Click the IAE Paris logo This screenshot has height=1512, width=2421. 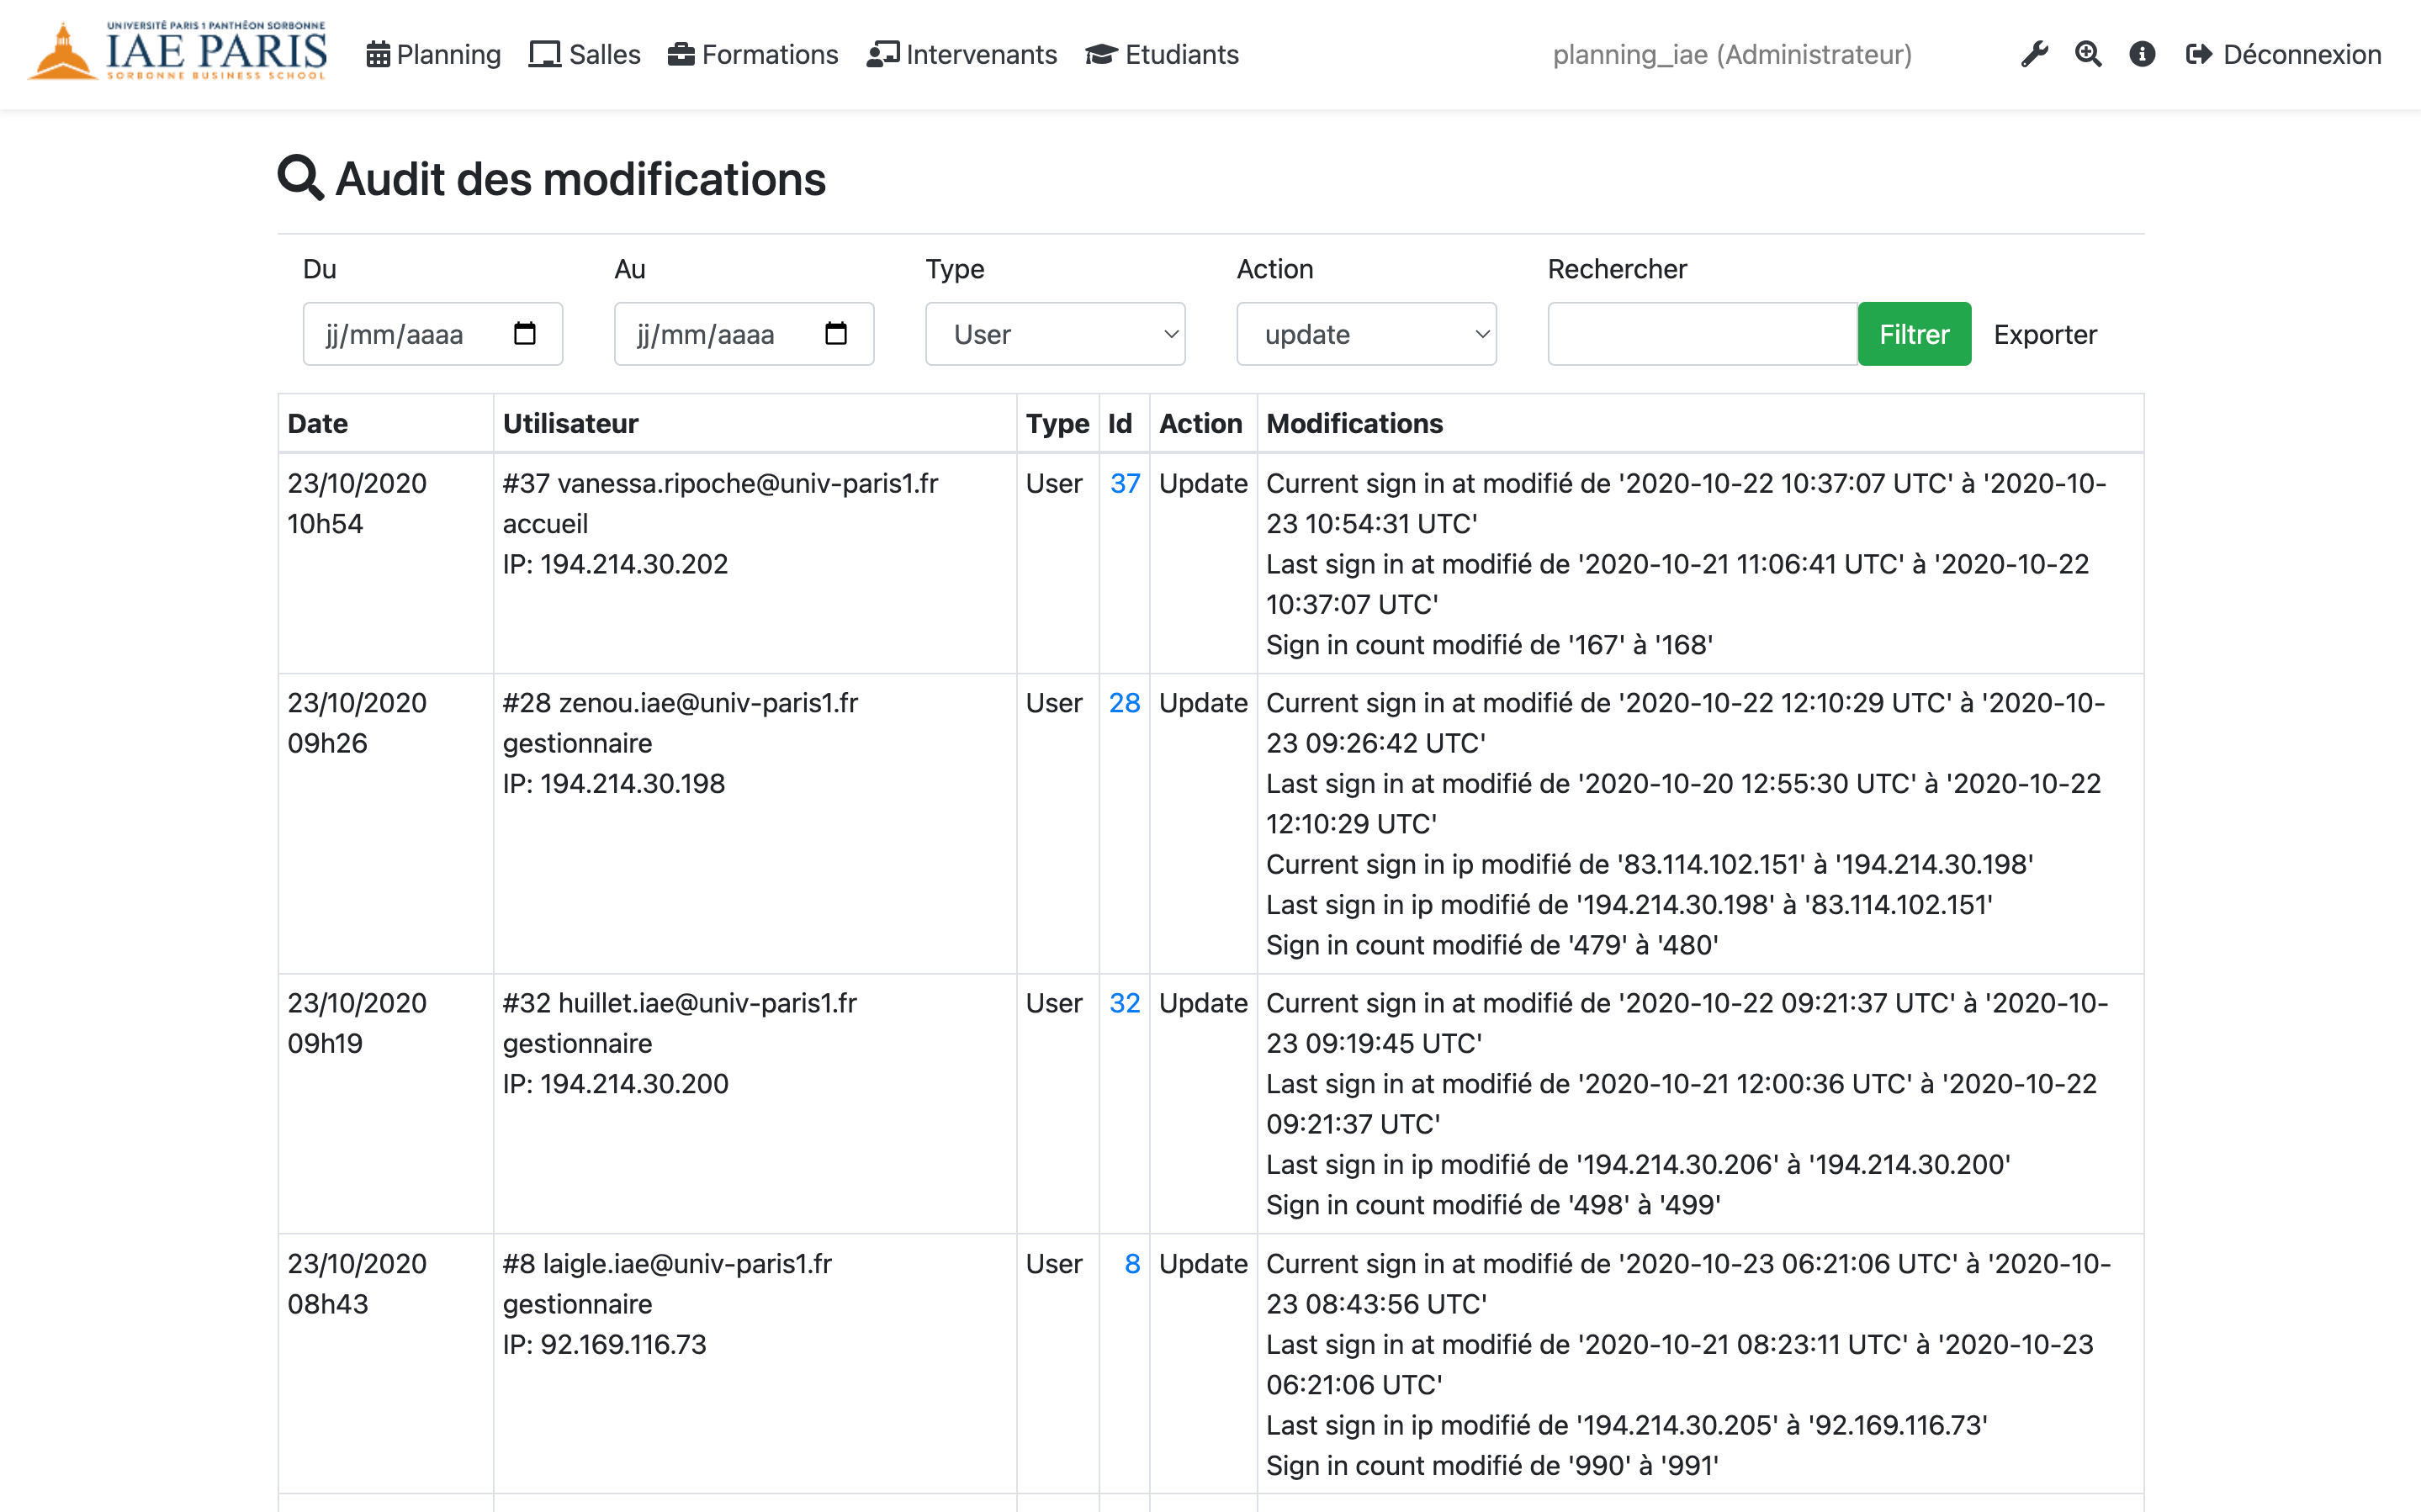pos(177,52)
